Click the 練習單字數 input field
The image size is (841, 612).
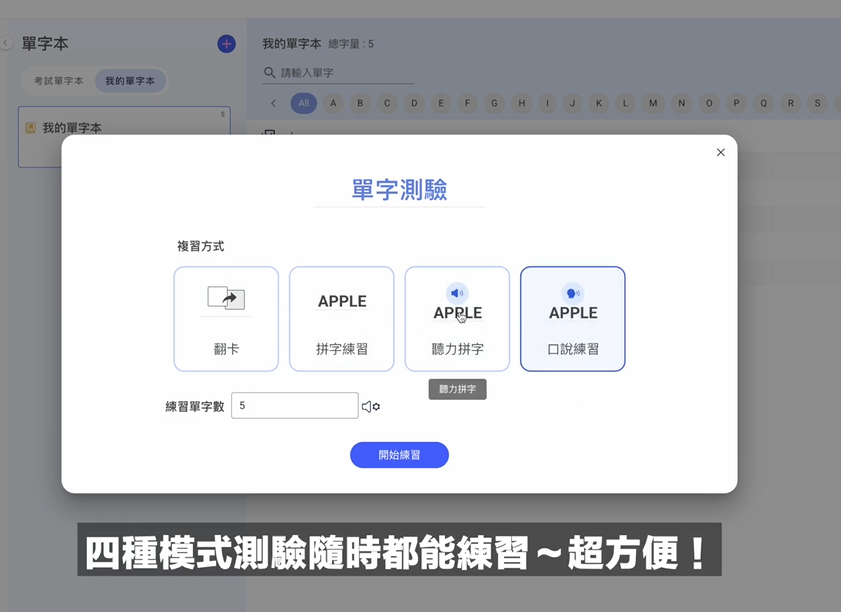click(x=294, y=406)
